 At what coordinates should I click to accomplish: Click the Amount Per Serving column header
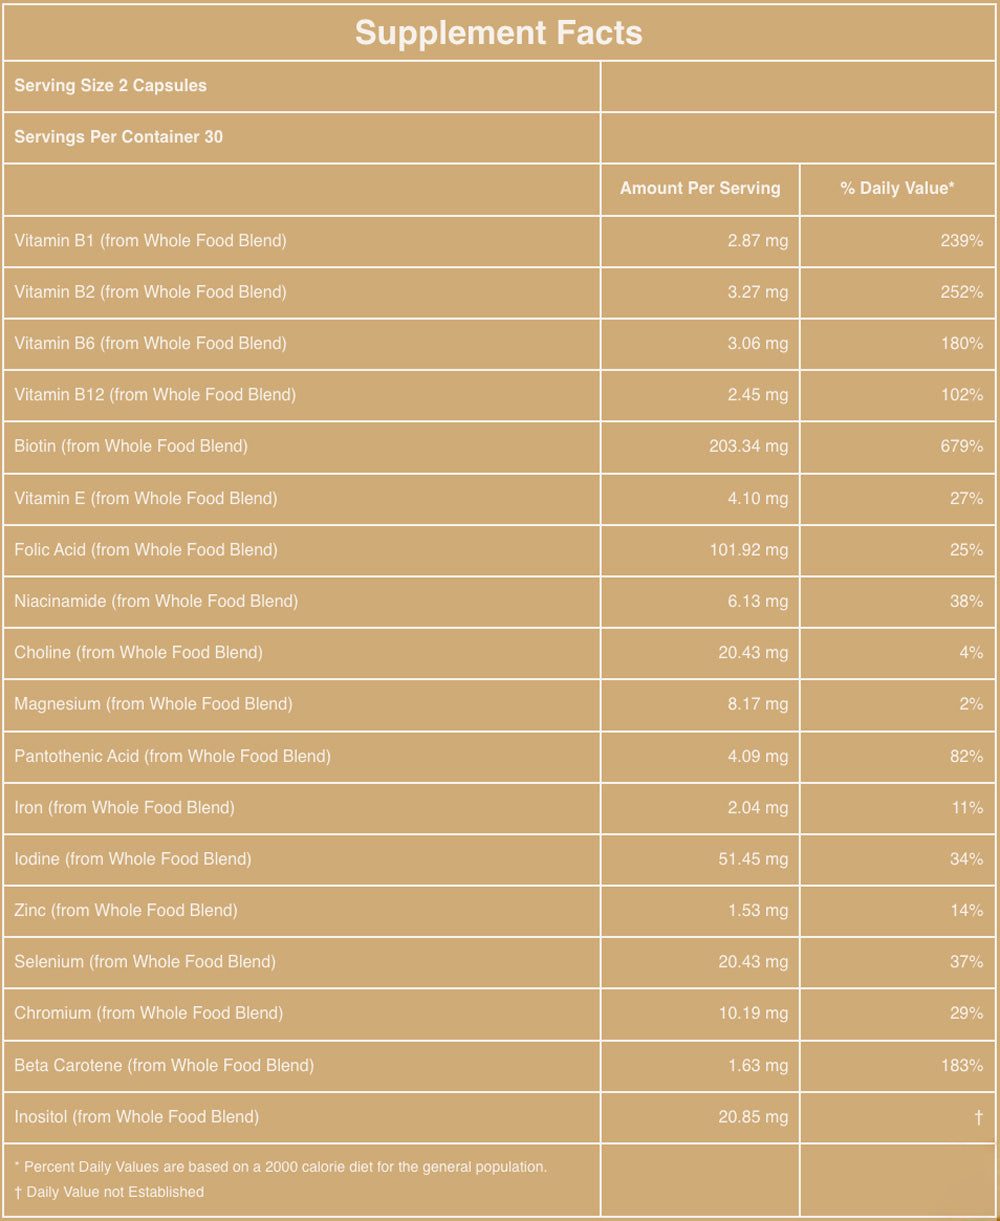pyautogui.click(x=700, y=188)
